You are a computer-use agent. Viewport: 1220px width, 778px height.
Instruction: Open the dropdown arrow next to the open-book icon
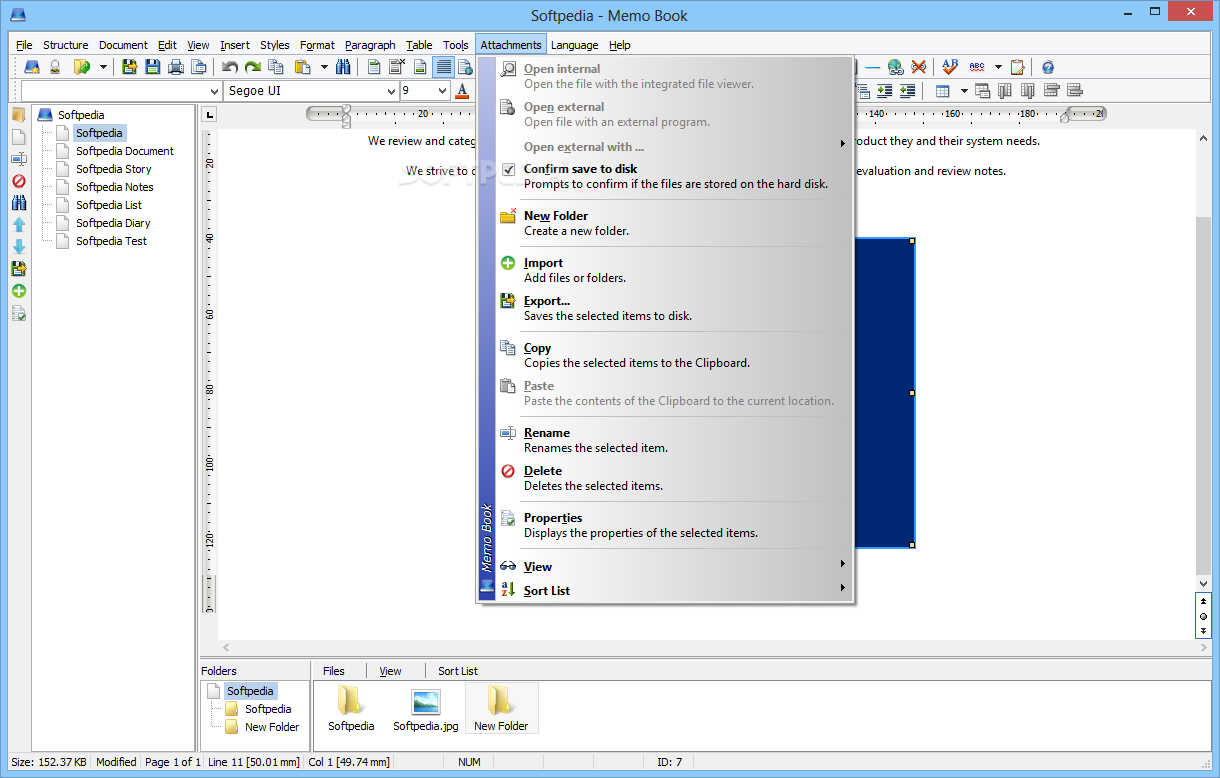coord(103,67)
